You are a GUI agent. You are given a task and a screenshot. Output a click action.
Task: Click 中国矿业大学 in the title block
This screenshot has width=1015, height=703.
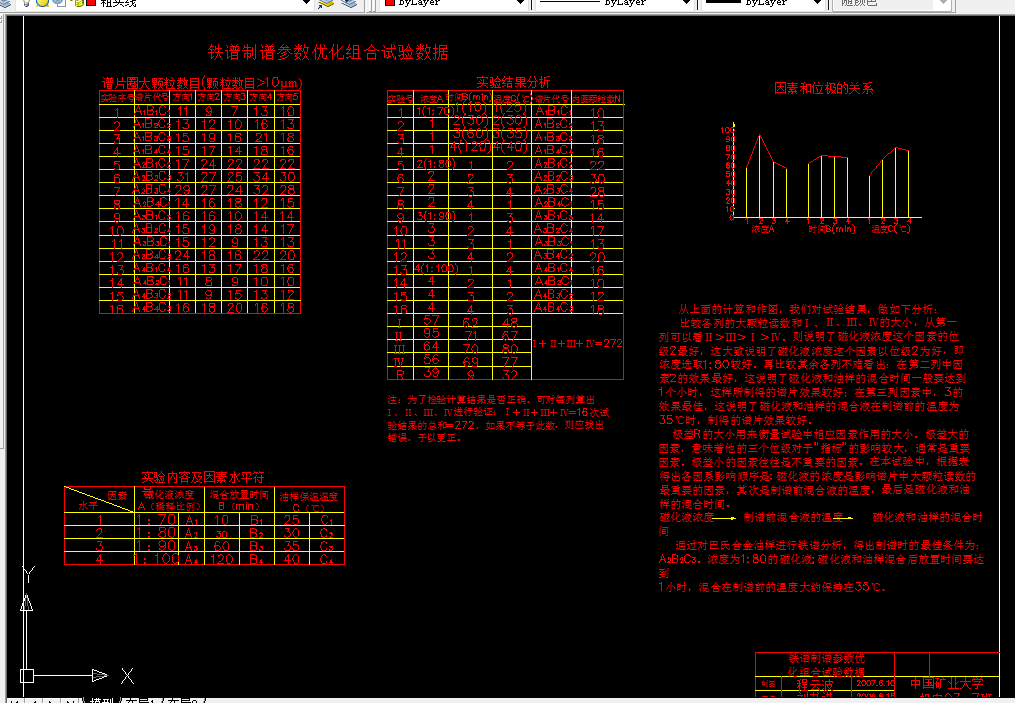tap(946, 684)
